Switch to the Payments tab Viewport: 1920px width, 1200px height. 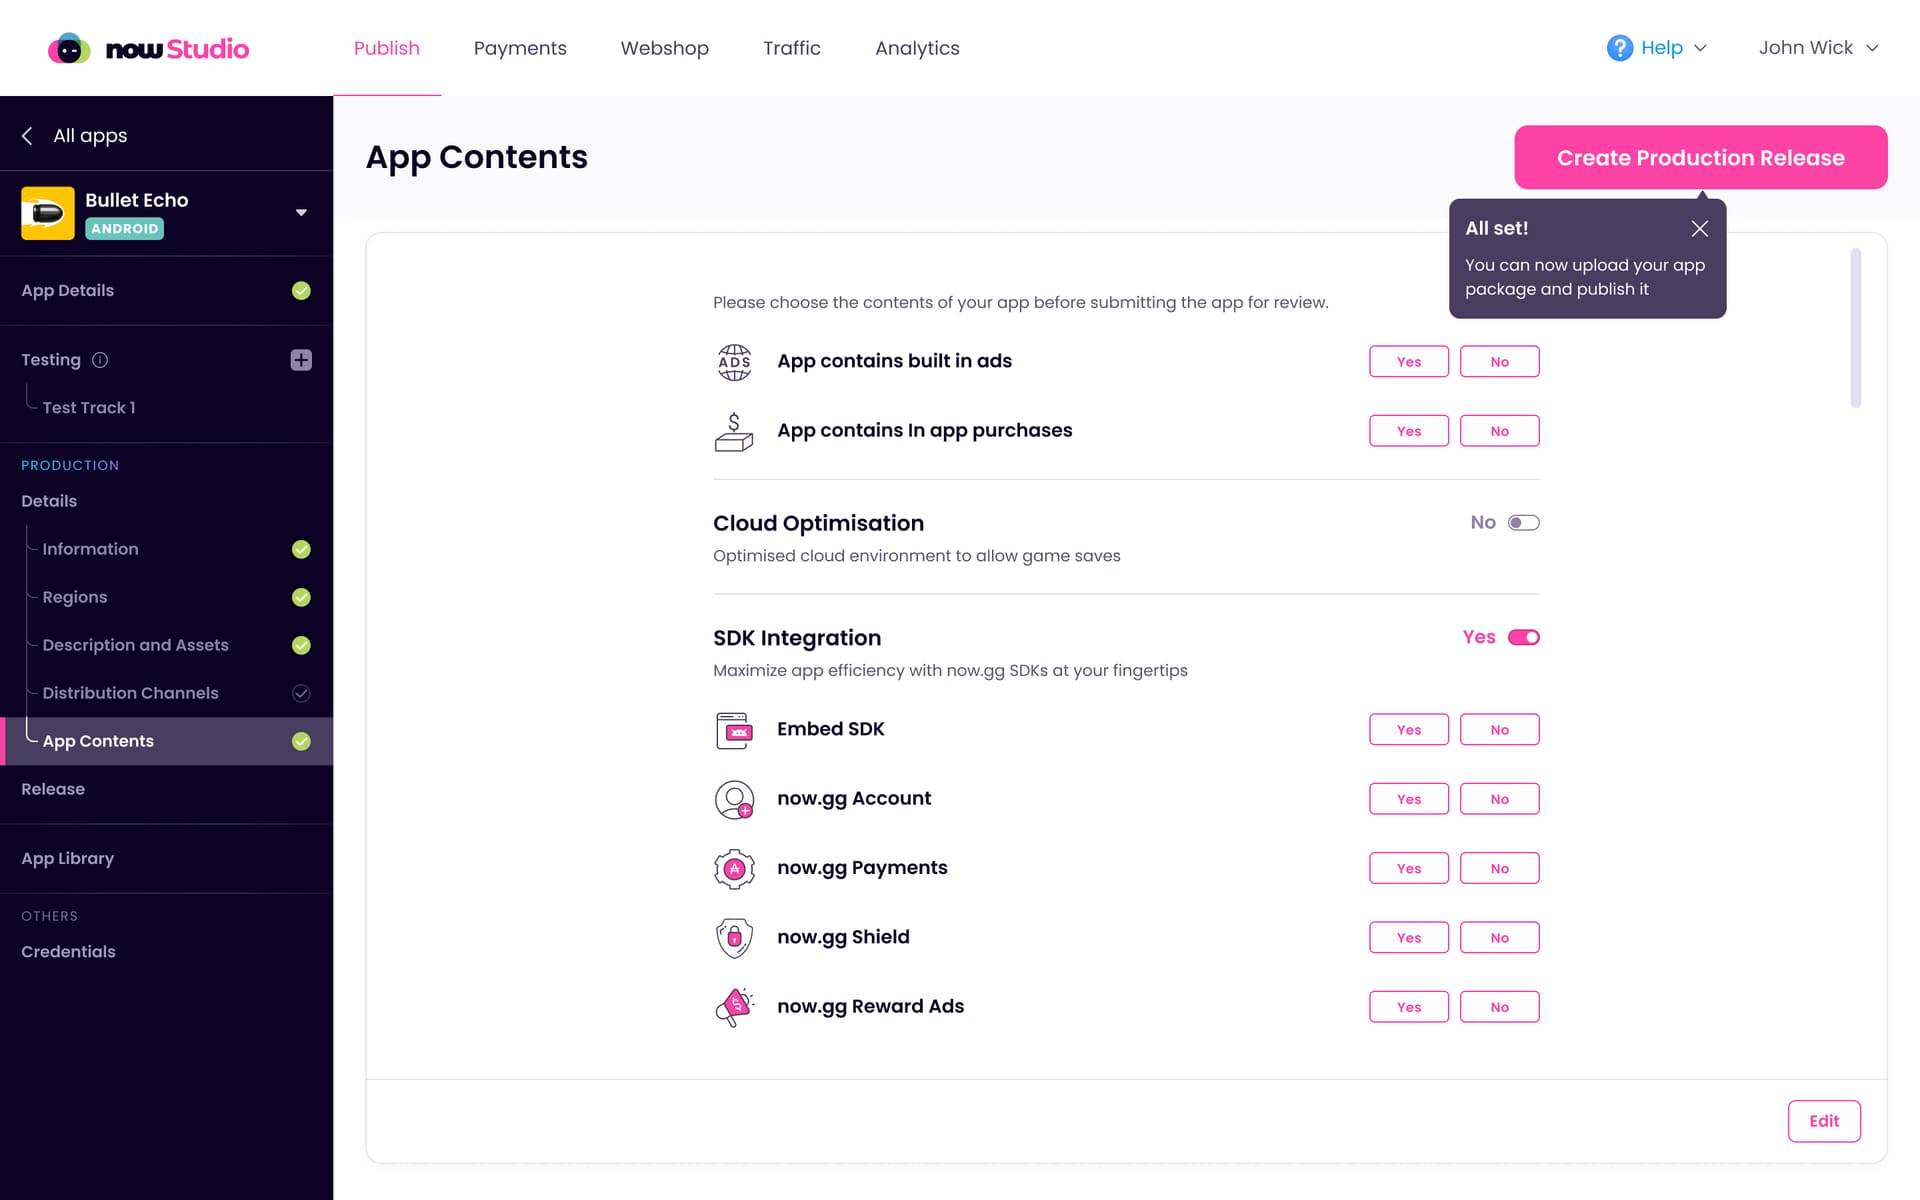click(x=520, y=48)
